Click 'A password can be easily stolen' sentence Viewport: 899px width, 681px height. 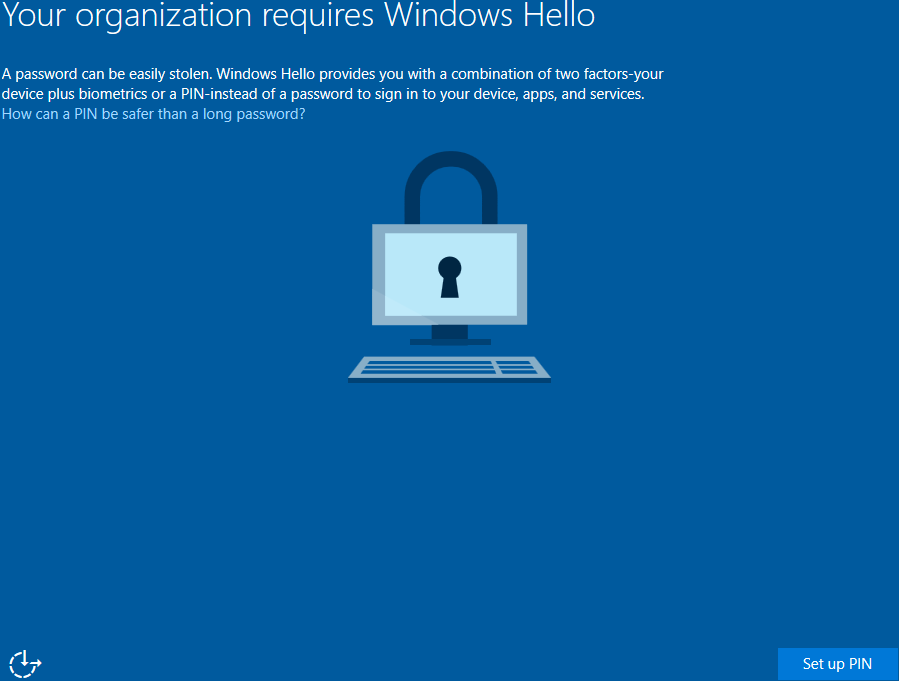(106, 74)
